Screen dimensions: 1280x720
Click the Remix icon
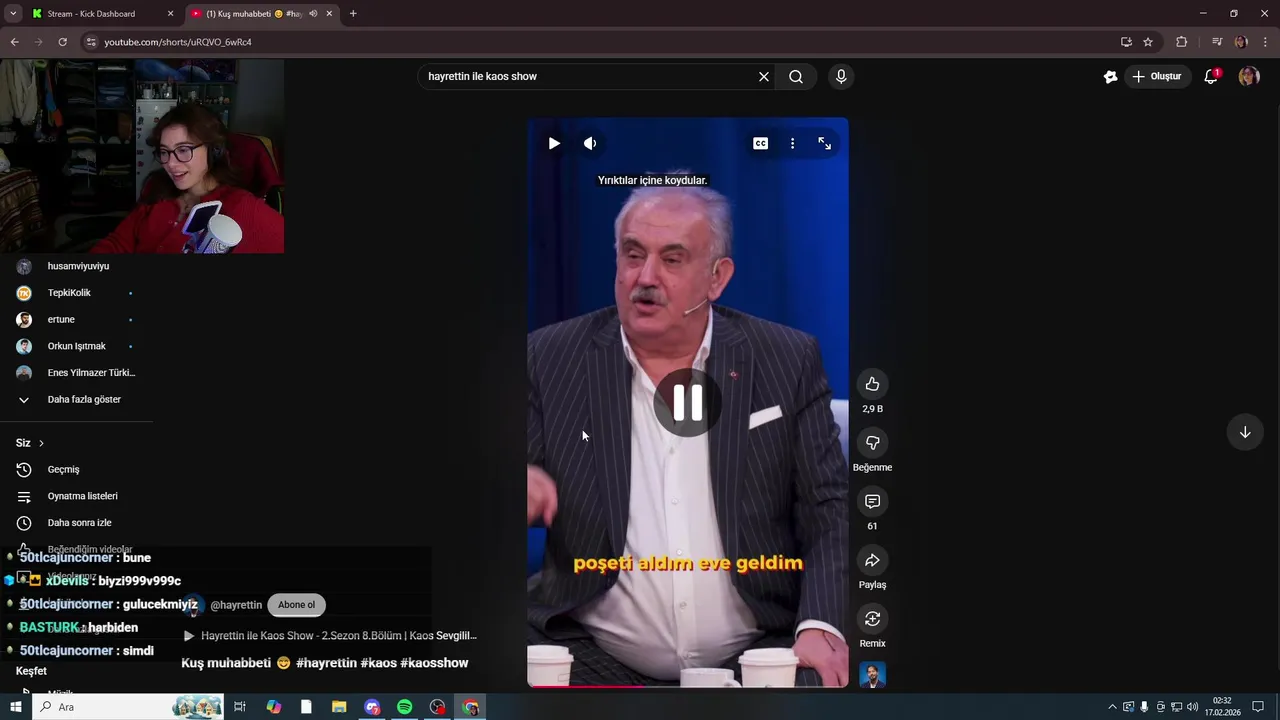872,619
